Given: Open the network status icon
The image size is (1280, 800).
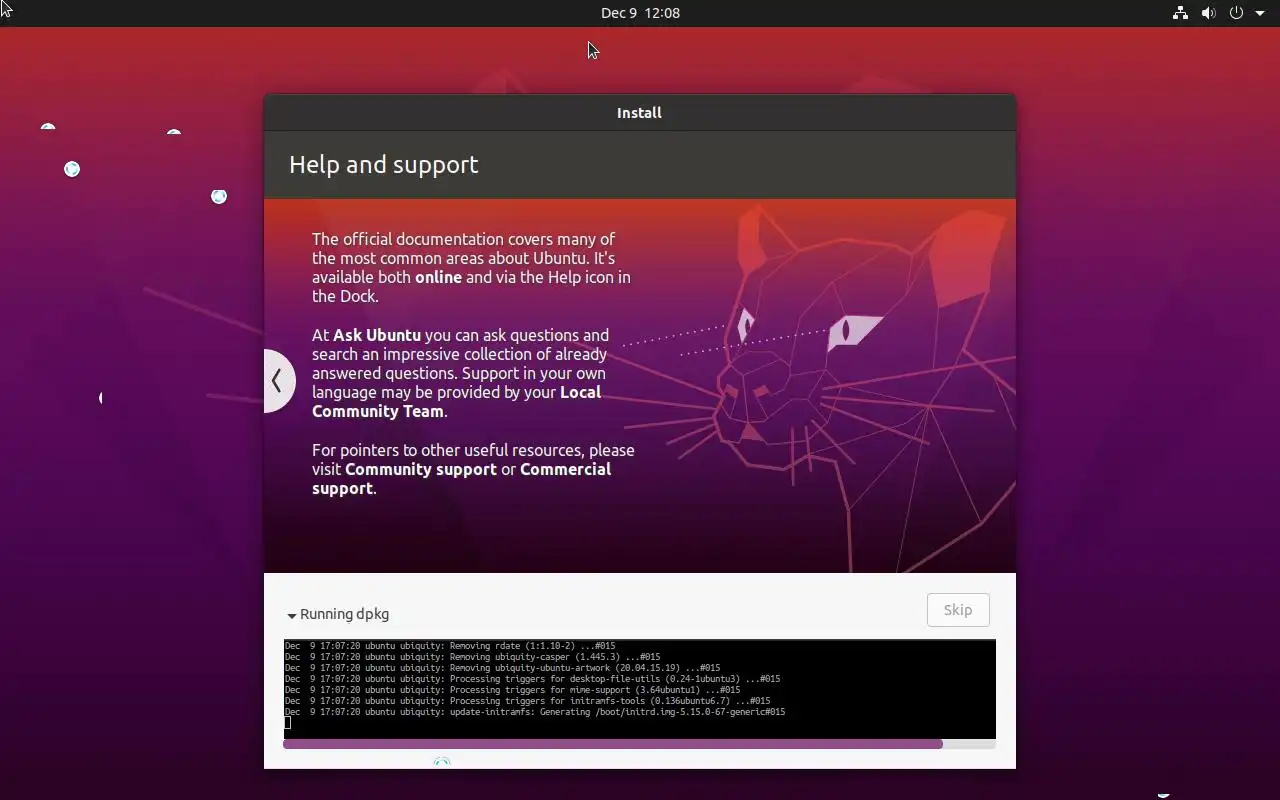Looking at the screenshot, I should (1180, 13).
